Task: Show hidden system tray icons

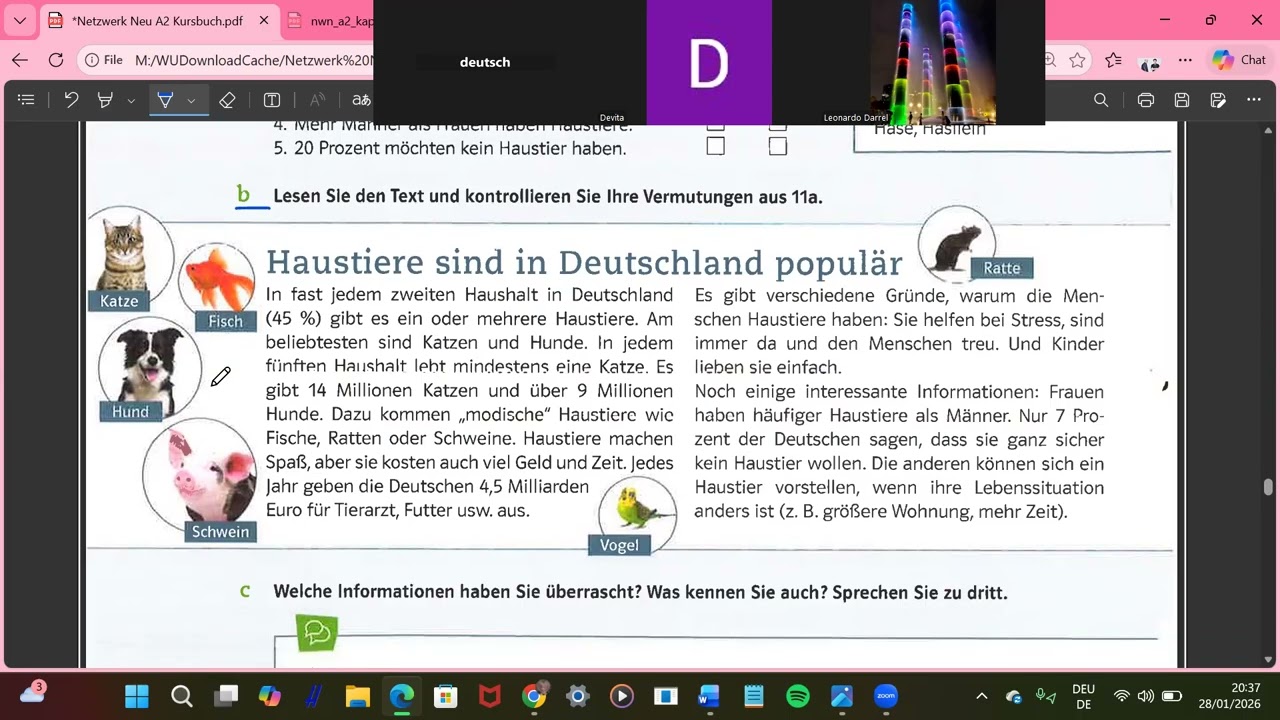Action: (x=981, y=696)
